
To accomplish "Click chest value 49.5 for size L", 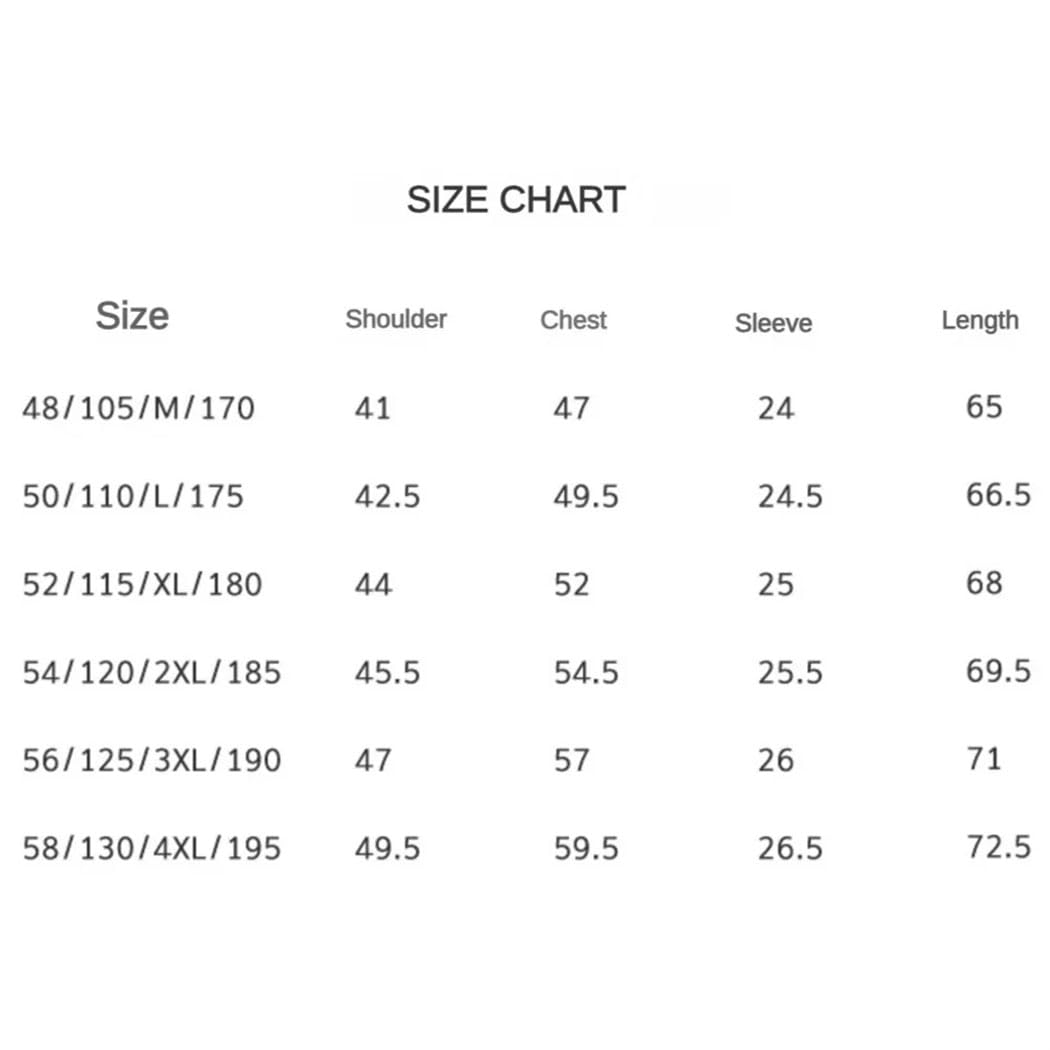I will [586, 496].
